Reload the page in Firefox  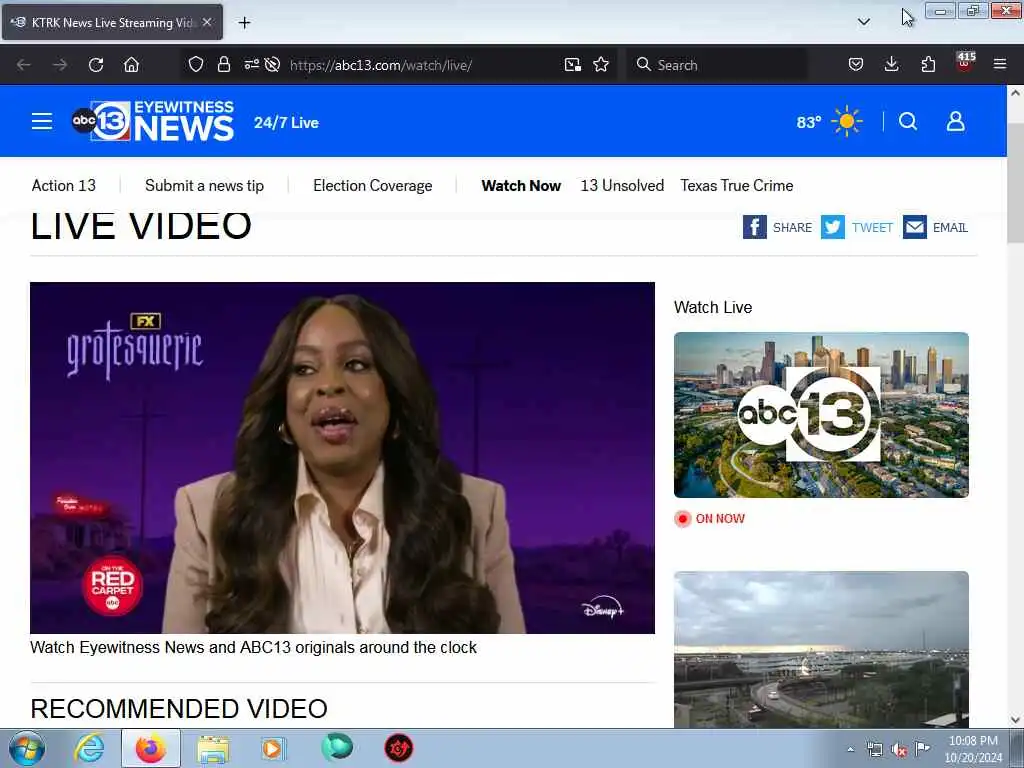tap(96, 65)
